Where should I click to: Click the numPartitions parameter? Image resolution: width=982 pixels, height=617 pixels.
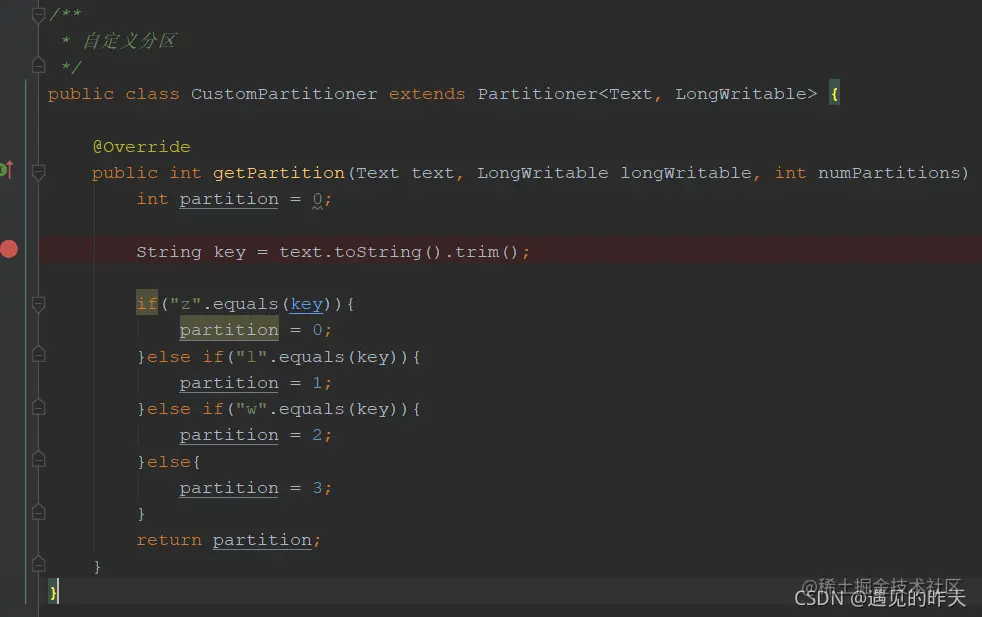(x=889, y=173)
